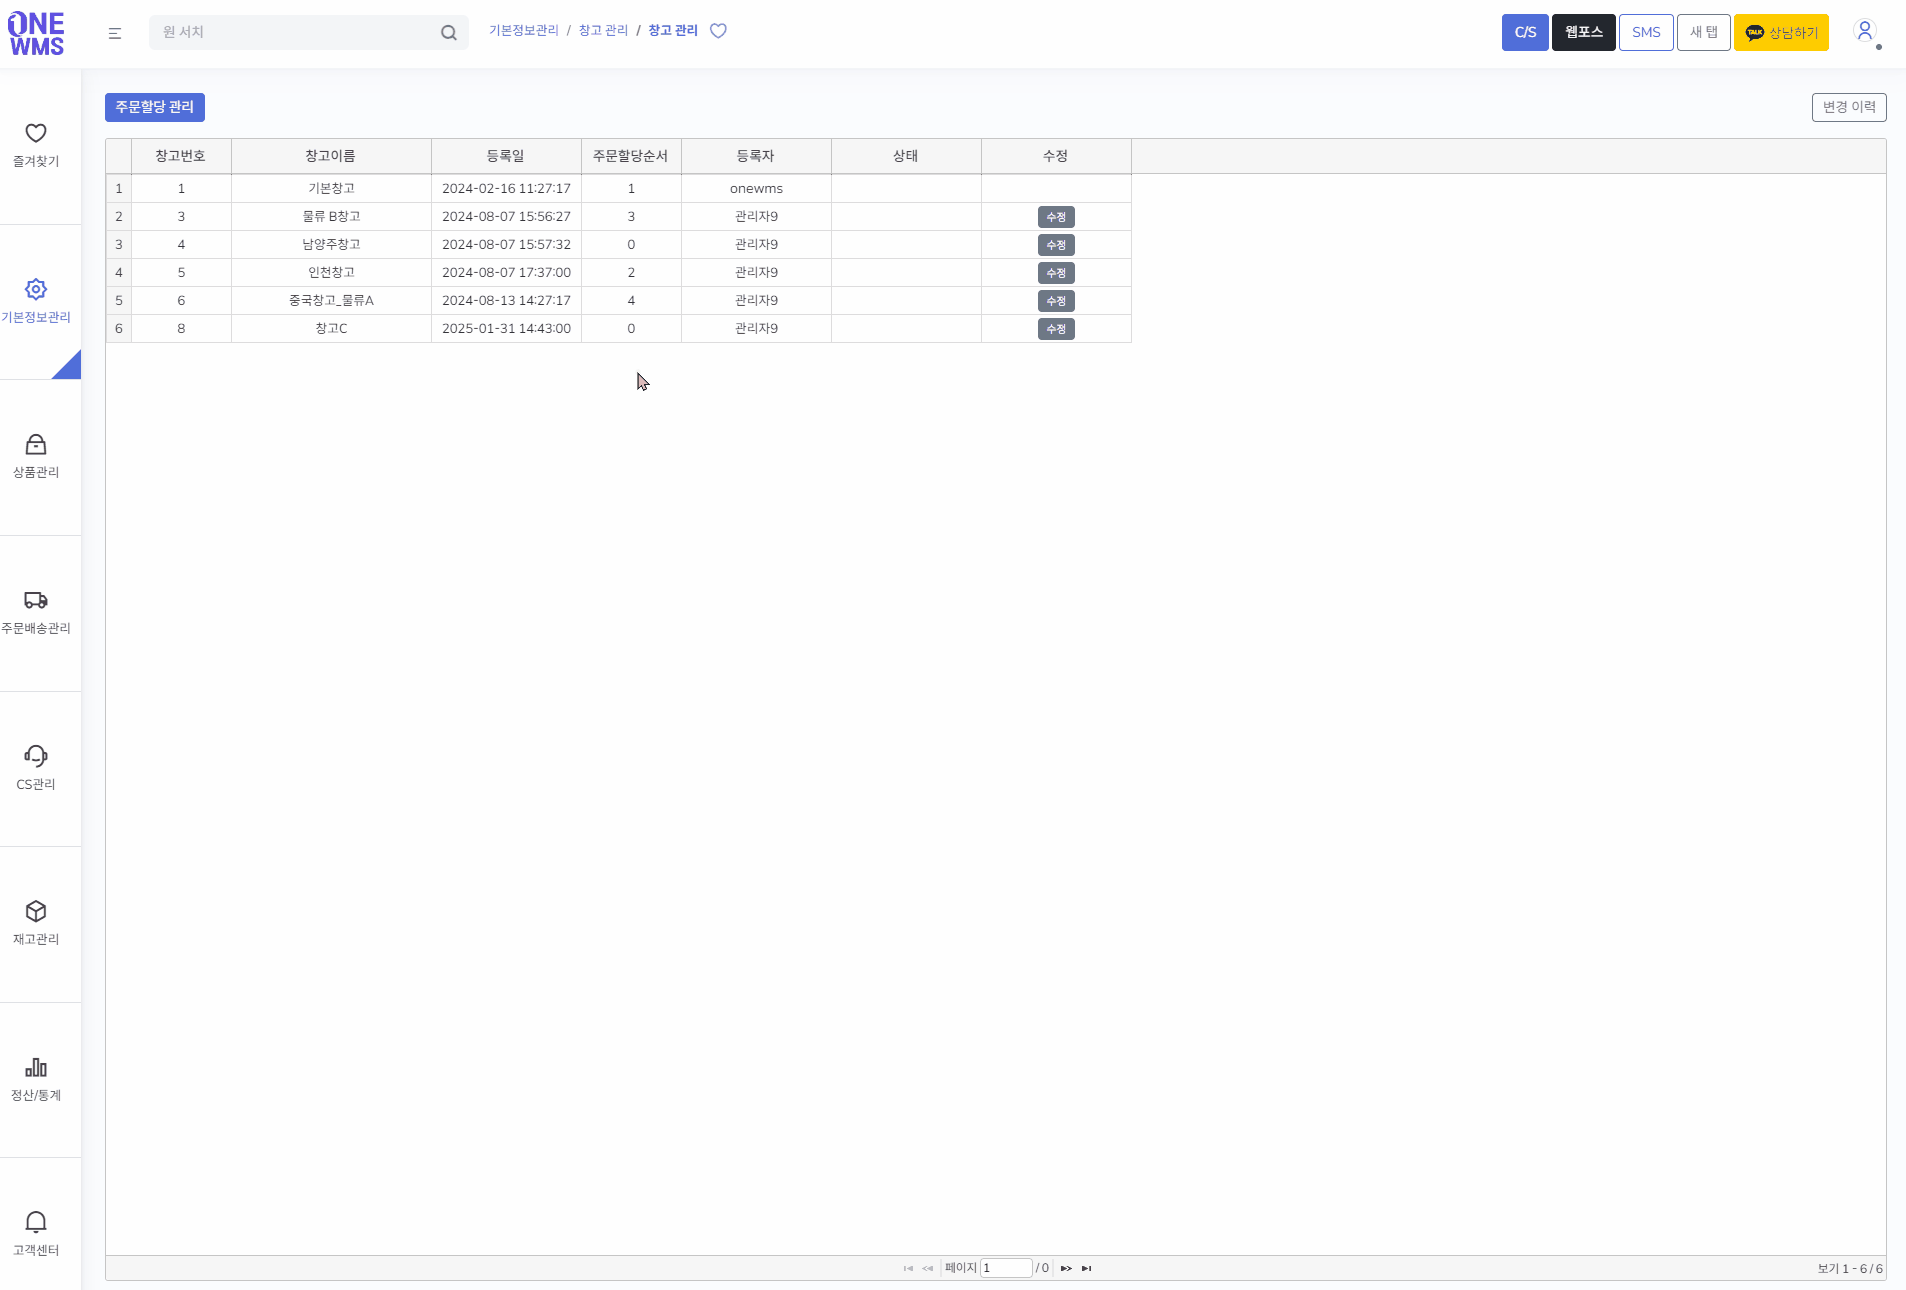Click the 주문할당 관리 button
Image resolution: width=1906 pixels, height=1290 pixels.
(x=155, y=107)
